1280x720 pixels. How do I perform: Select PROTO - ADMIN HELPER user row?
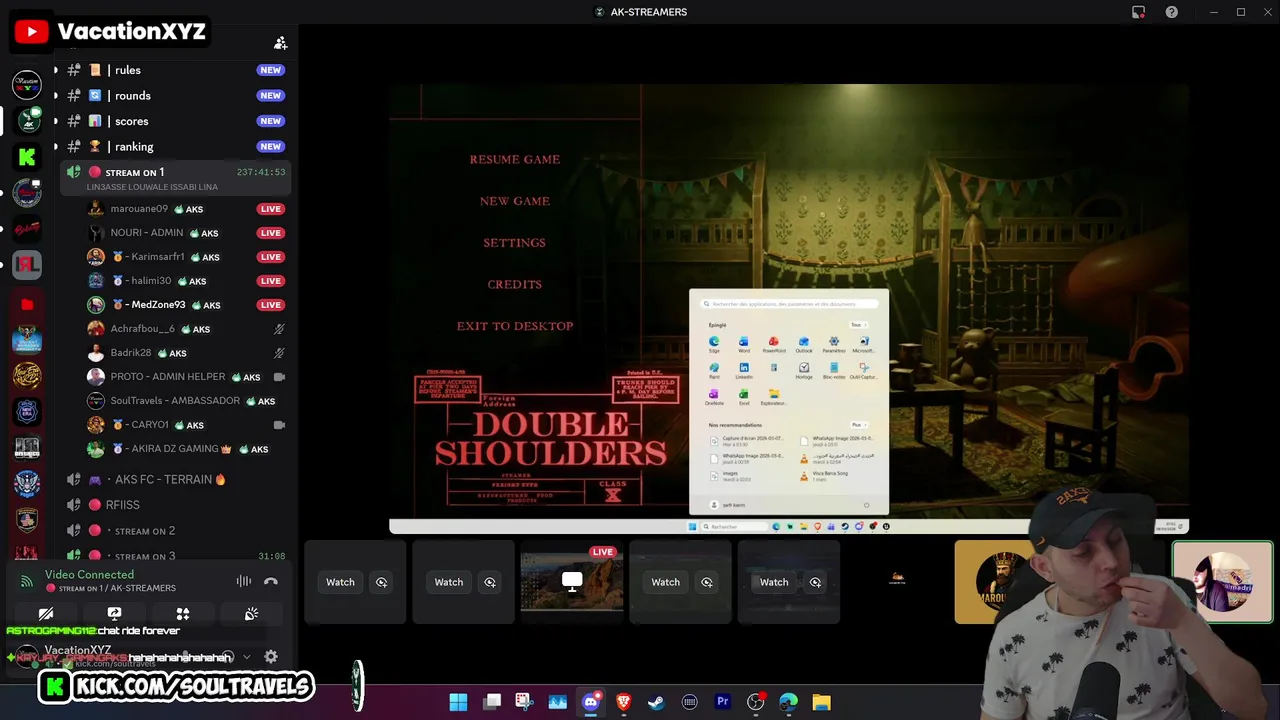187,377
